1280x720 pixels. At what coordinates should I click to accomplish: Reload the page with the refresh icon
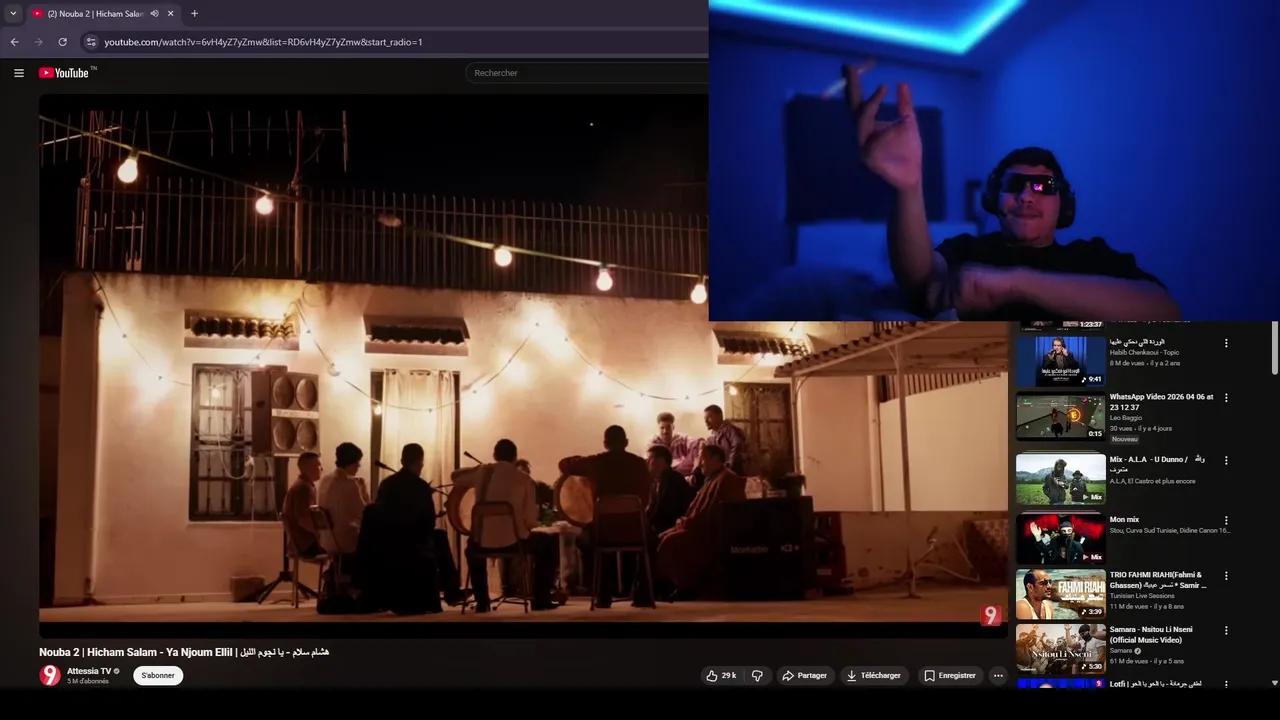click(x=62, y=42)
